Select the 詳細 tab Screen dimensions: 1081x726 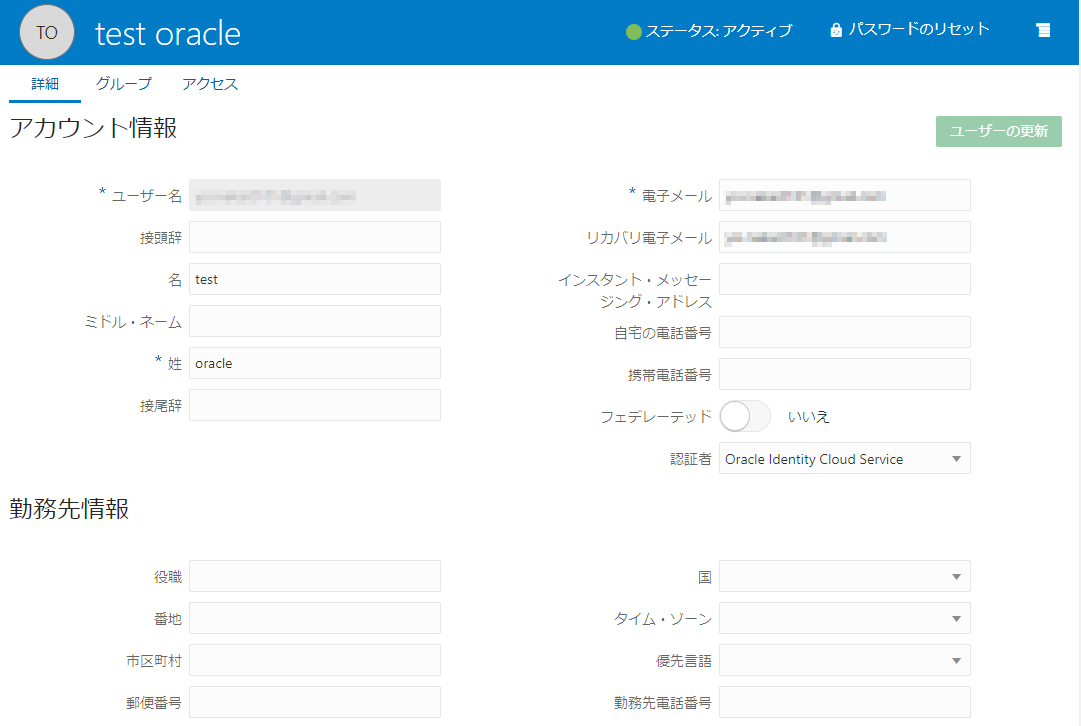click(x=45, y=84)
